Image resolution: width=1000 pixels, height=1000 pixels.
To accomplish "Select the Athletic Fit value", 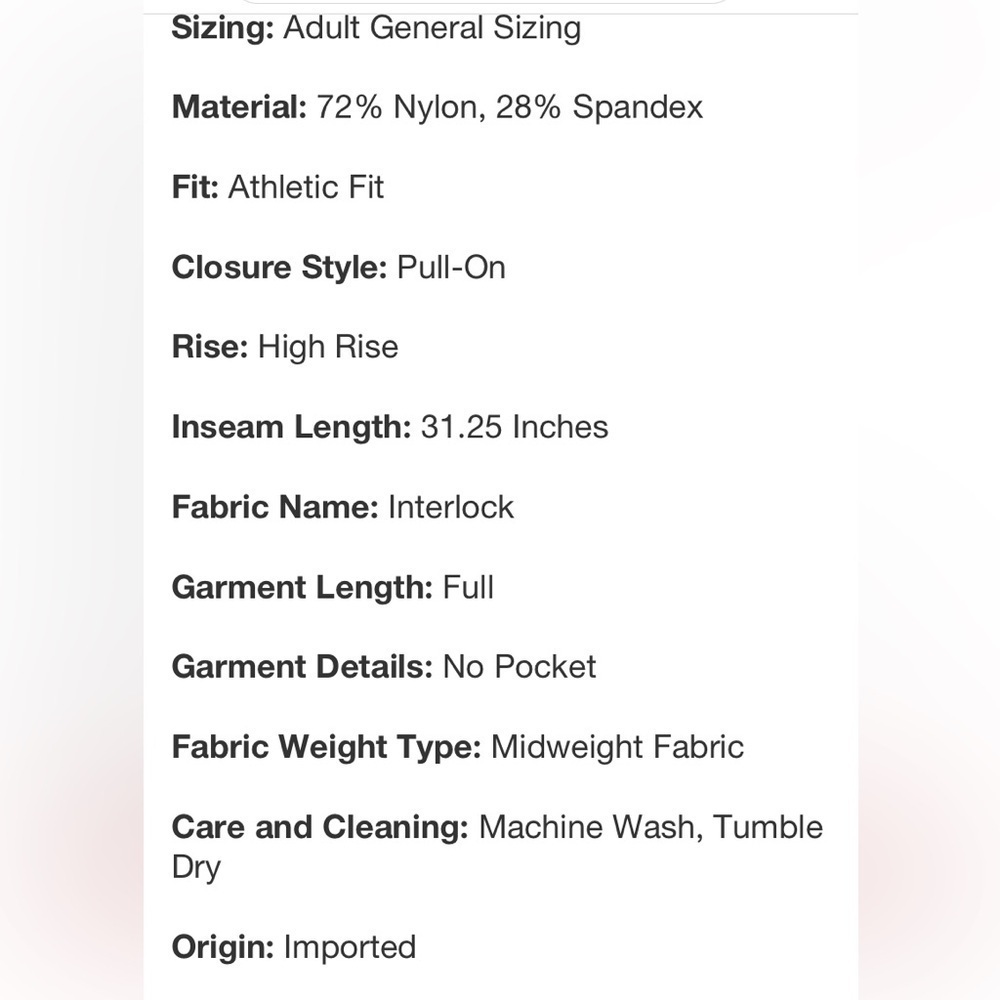I will tap(306, 187).
